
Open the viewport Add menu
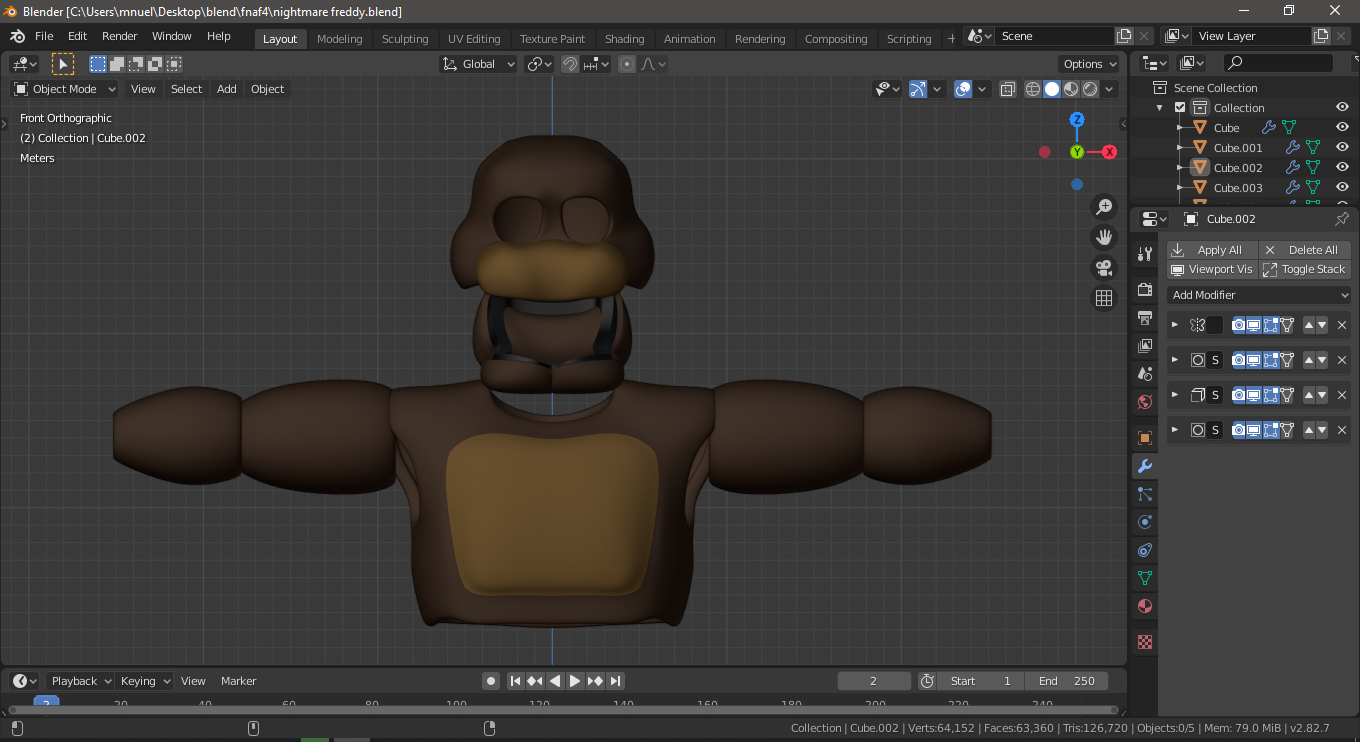pos(227,89)
